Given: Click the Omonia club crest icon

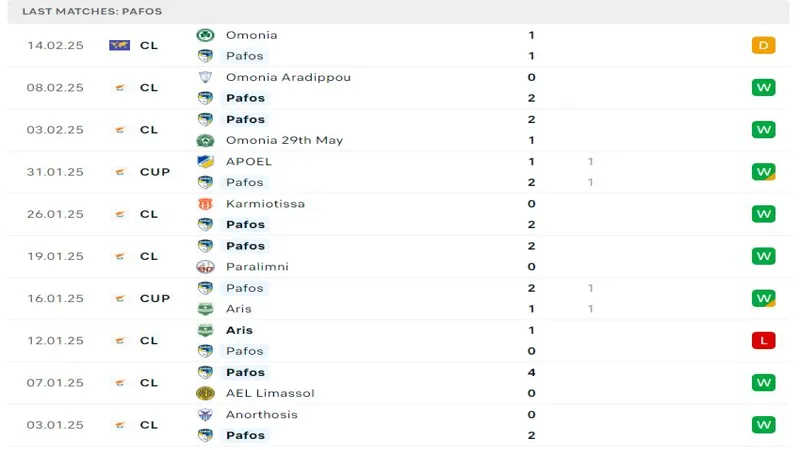Looking at the screenshot, I should [x=205, y=35].
